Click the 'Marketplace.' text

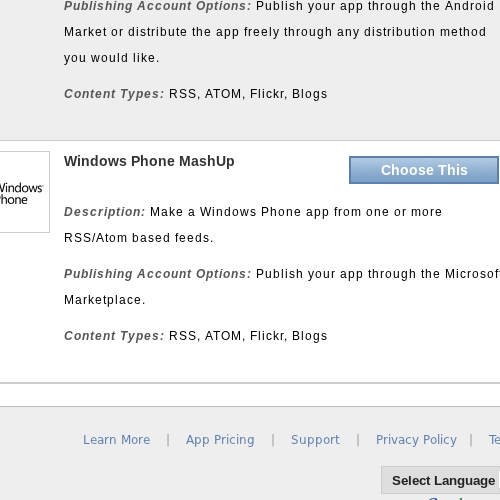[x=105, y=300]
